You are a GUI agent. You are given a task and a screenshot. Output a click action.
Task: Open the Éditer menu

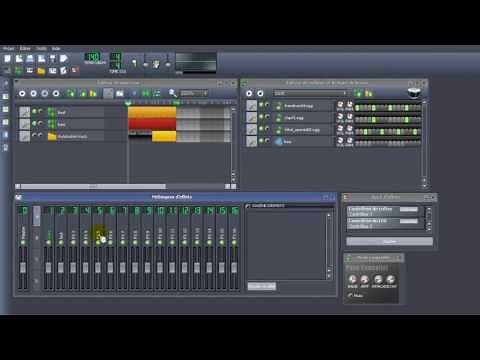(25, 49)
